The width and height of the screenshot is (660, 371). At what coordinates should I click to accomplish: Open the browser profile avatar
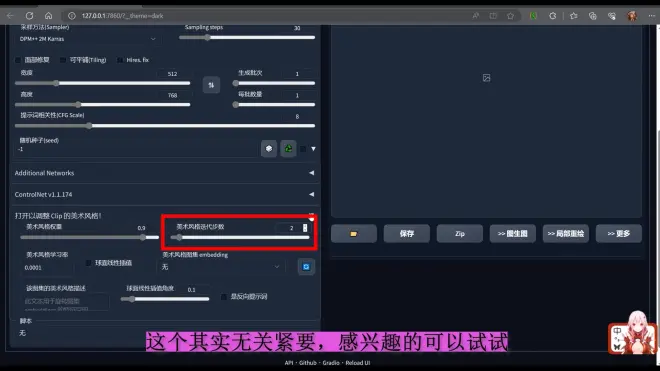[x=632, y=16]
